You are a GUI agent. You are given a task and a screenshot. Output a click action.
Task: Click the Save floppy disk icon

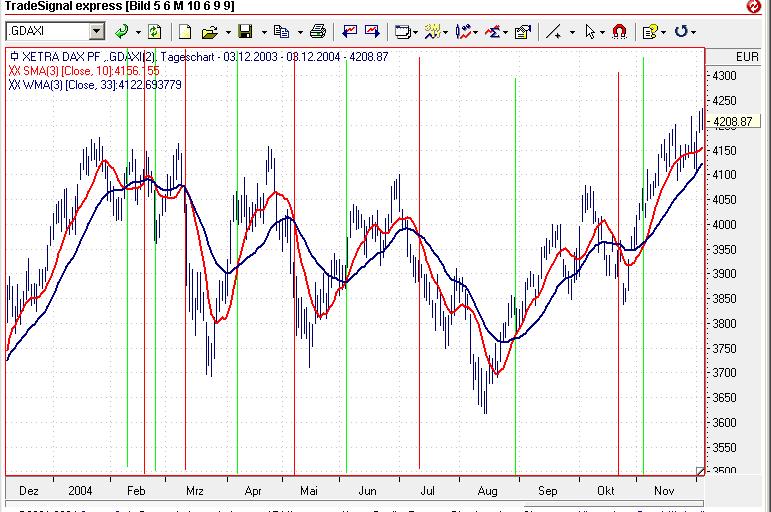coord(245,32)
